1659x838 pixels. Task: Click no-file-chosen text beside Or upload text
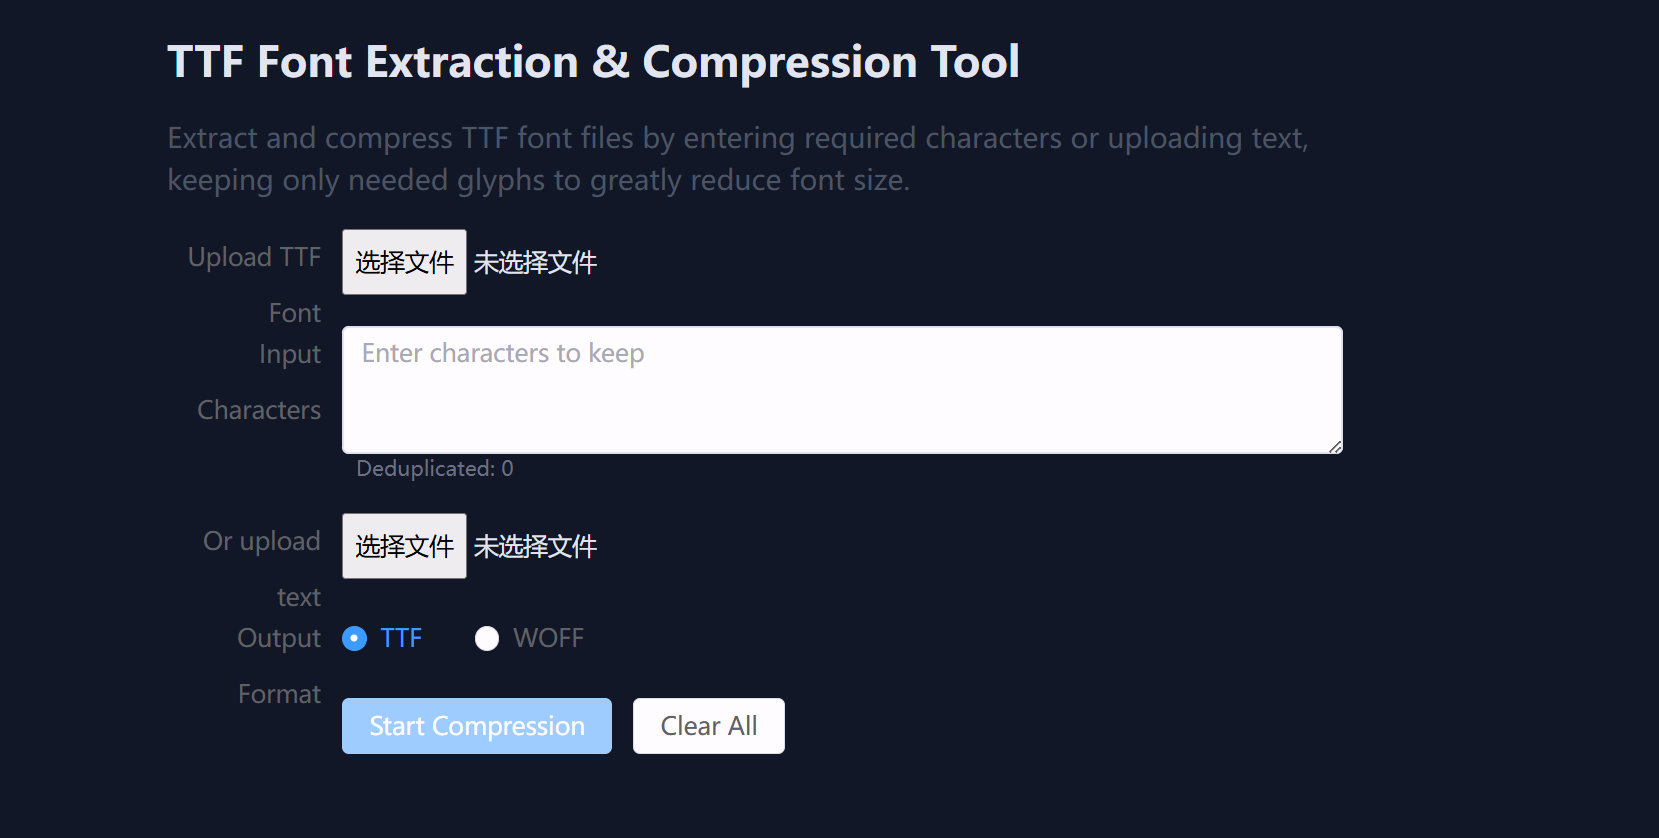click(535, 546)
